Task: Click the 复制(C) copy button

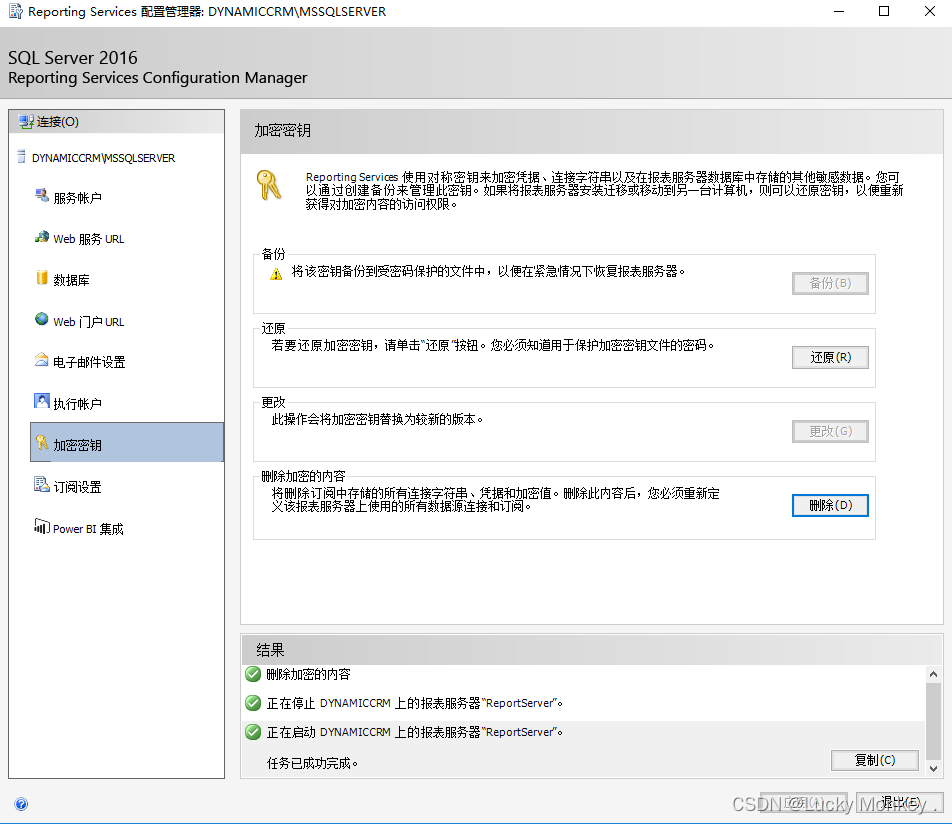Action: (874, 760)
